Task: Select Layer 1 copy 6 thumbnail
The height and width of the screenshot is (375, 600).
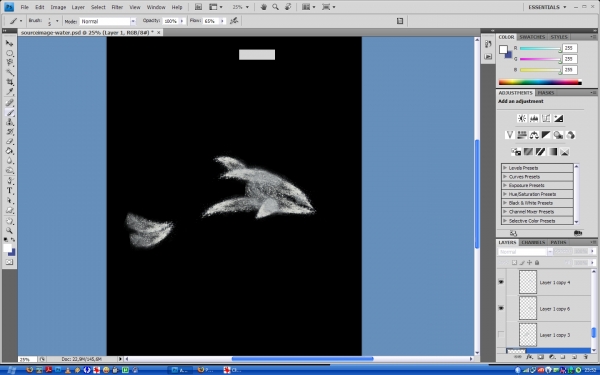Action: [528, 308]
